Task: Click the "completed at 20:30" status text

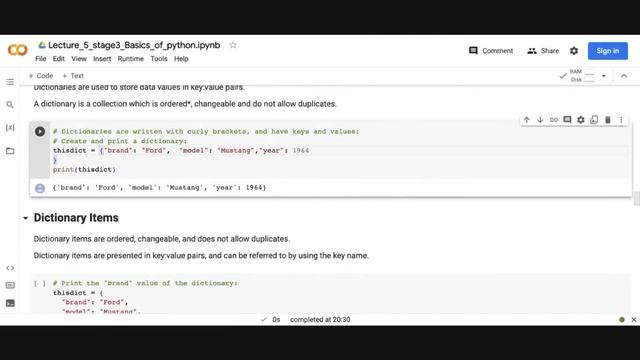Action: click(320, 320)
